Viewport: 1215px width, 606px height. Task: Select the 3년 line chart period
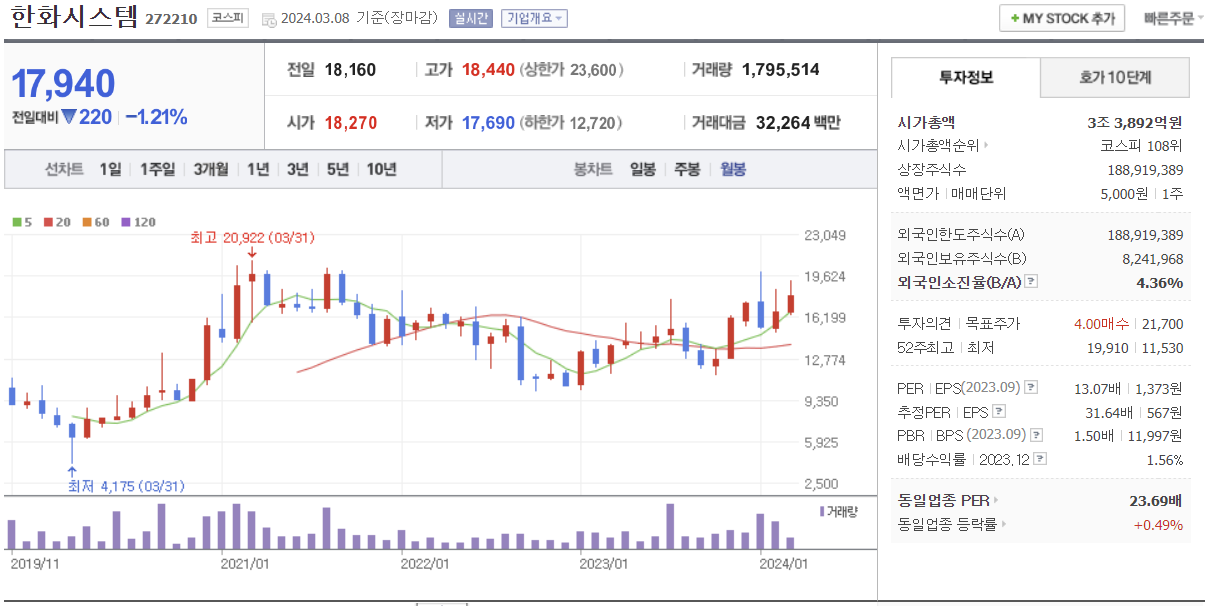(x=297, y=169)
